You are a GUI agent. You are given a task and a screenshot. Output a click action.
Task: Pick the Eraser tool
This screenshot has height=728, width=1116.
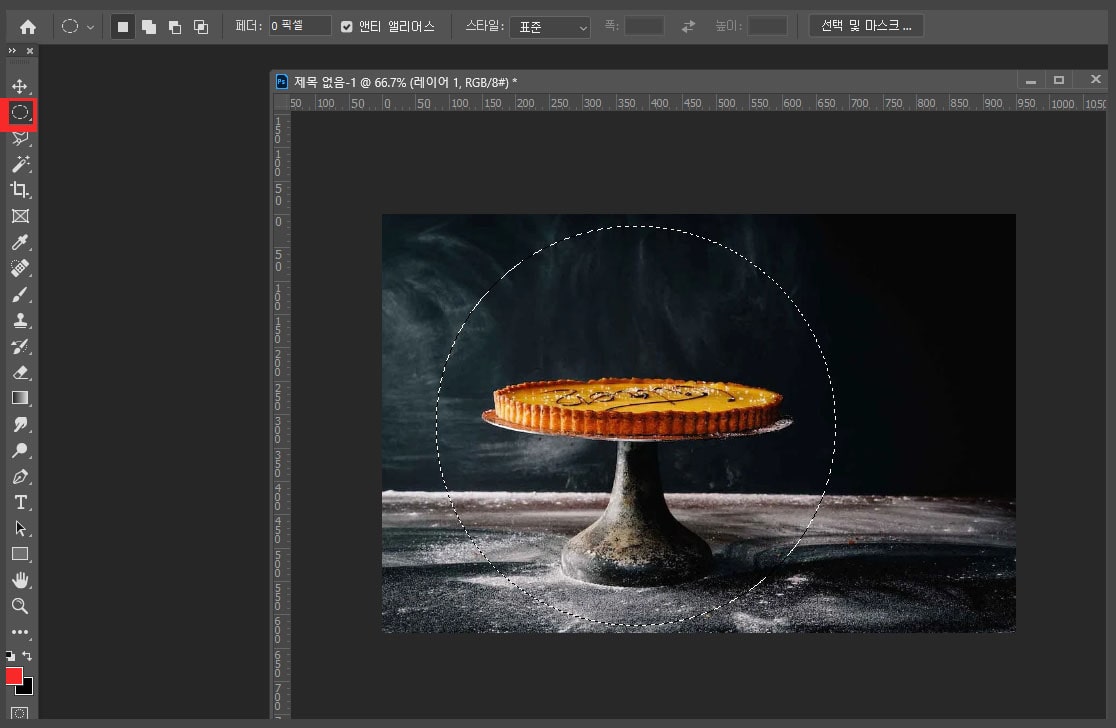click(x=19, y=372)
